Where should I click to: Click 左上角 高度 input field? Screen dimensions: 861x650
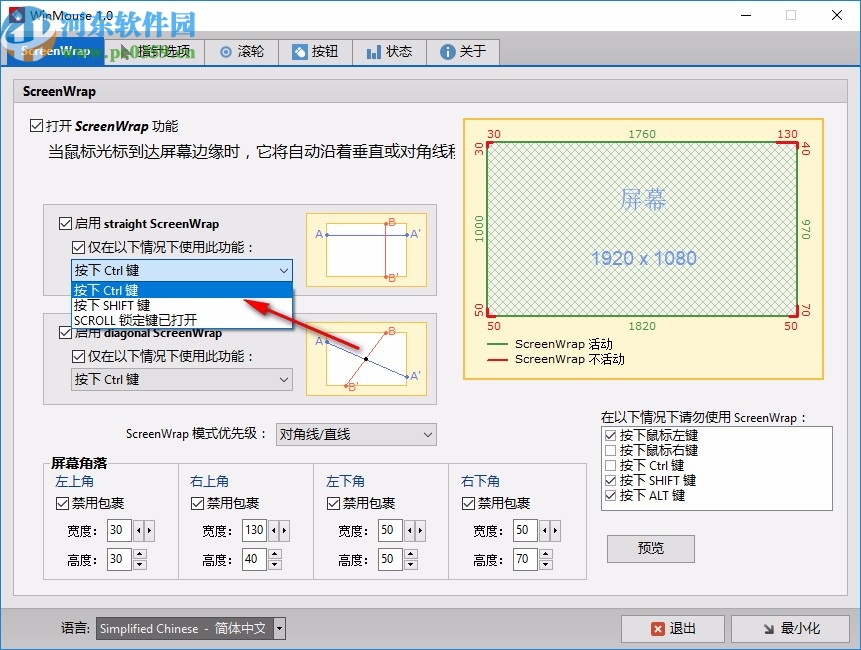tap(119, 559)
